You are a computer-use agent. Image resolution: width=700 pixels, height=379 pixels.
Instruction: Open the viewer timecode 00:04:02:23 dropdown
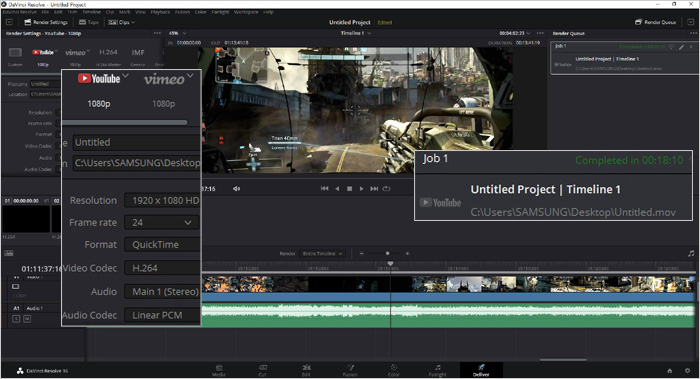515,33
